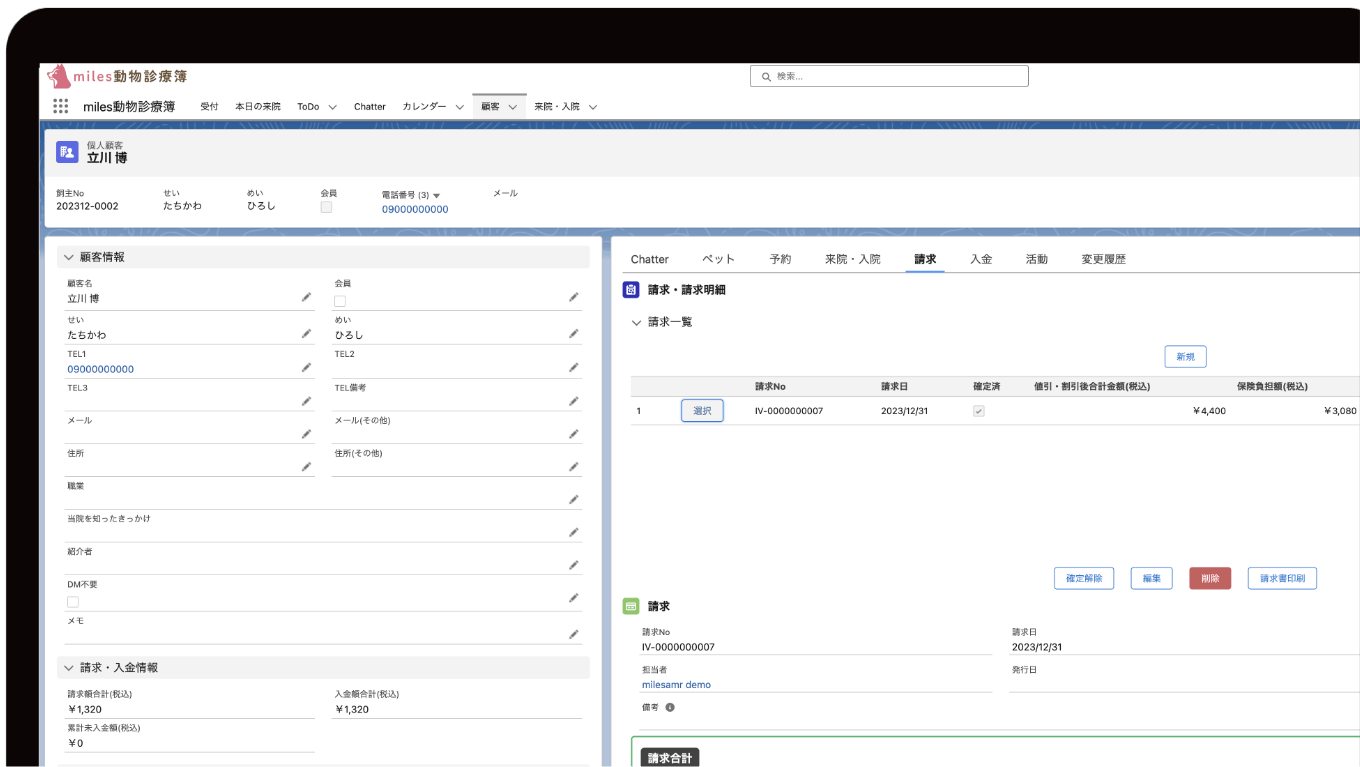Expand the 電話番号 (3) dropdown
Viewport: 1360px width, 767px height.
pyautogui.click(x=437, y=195)
